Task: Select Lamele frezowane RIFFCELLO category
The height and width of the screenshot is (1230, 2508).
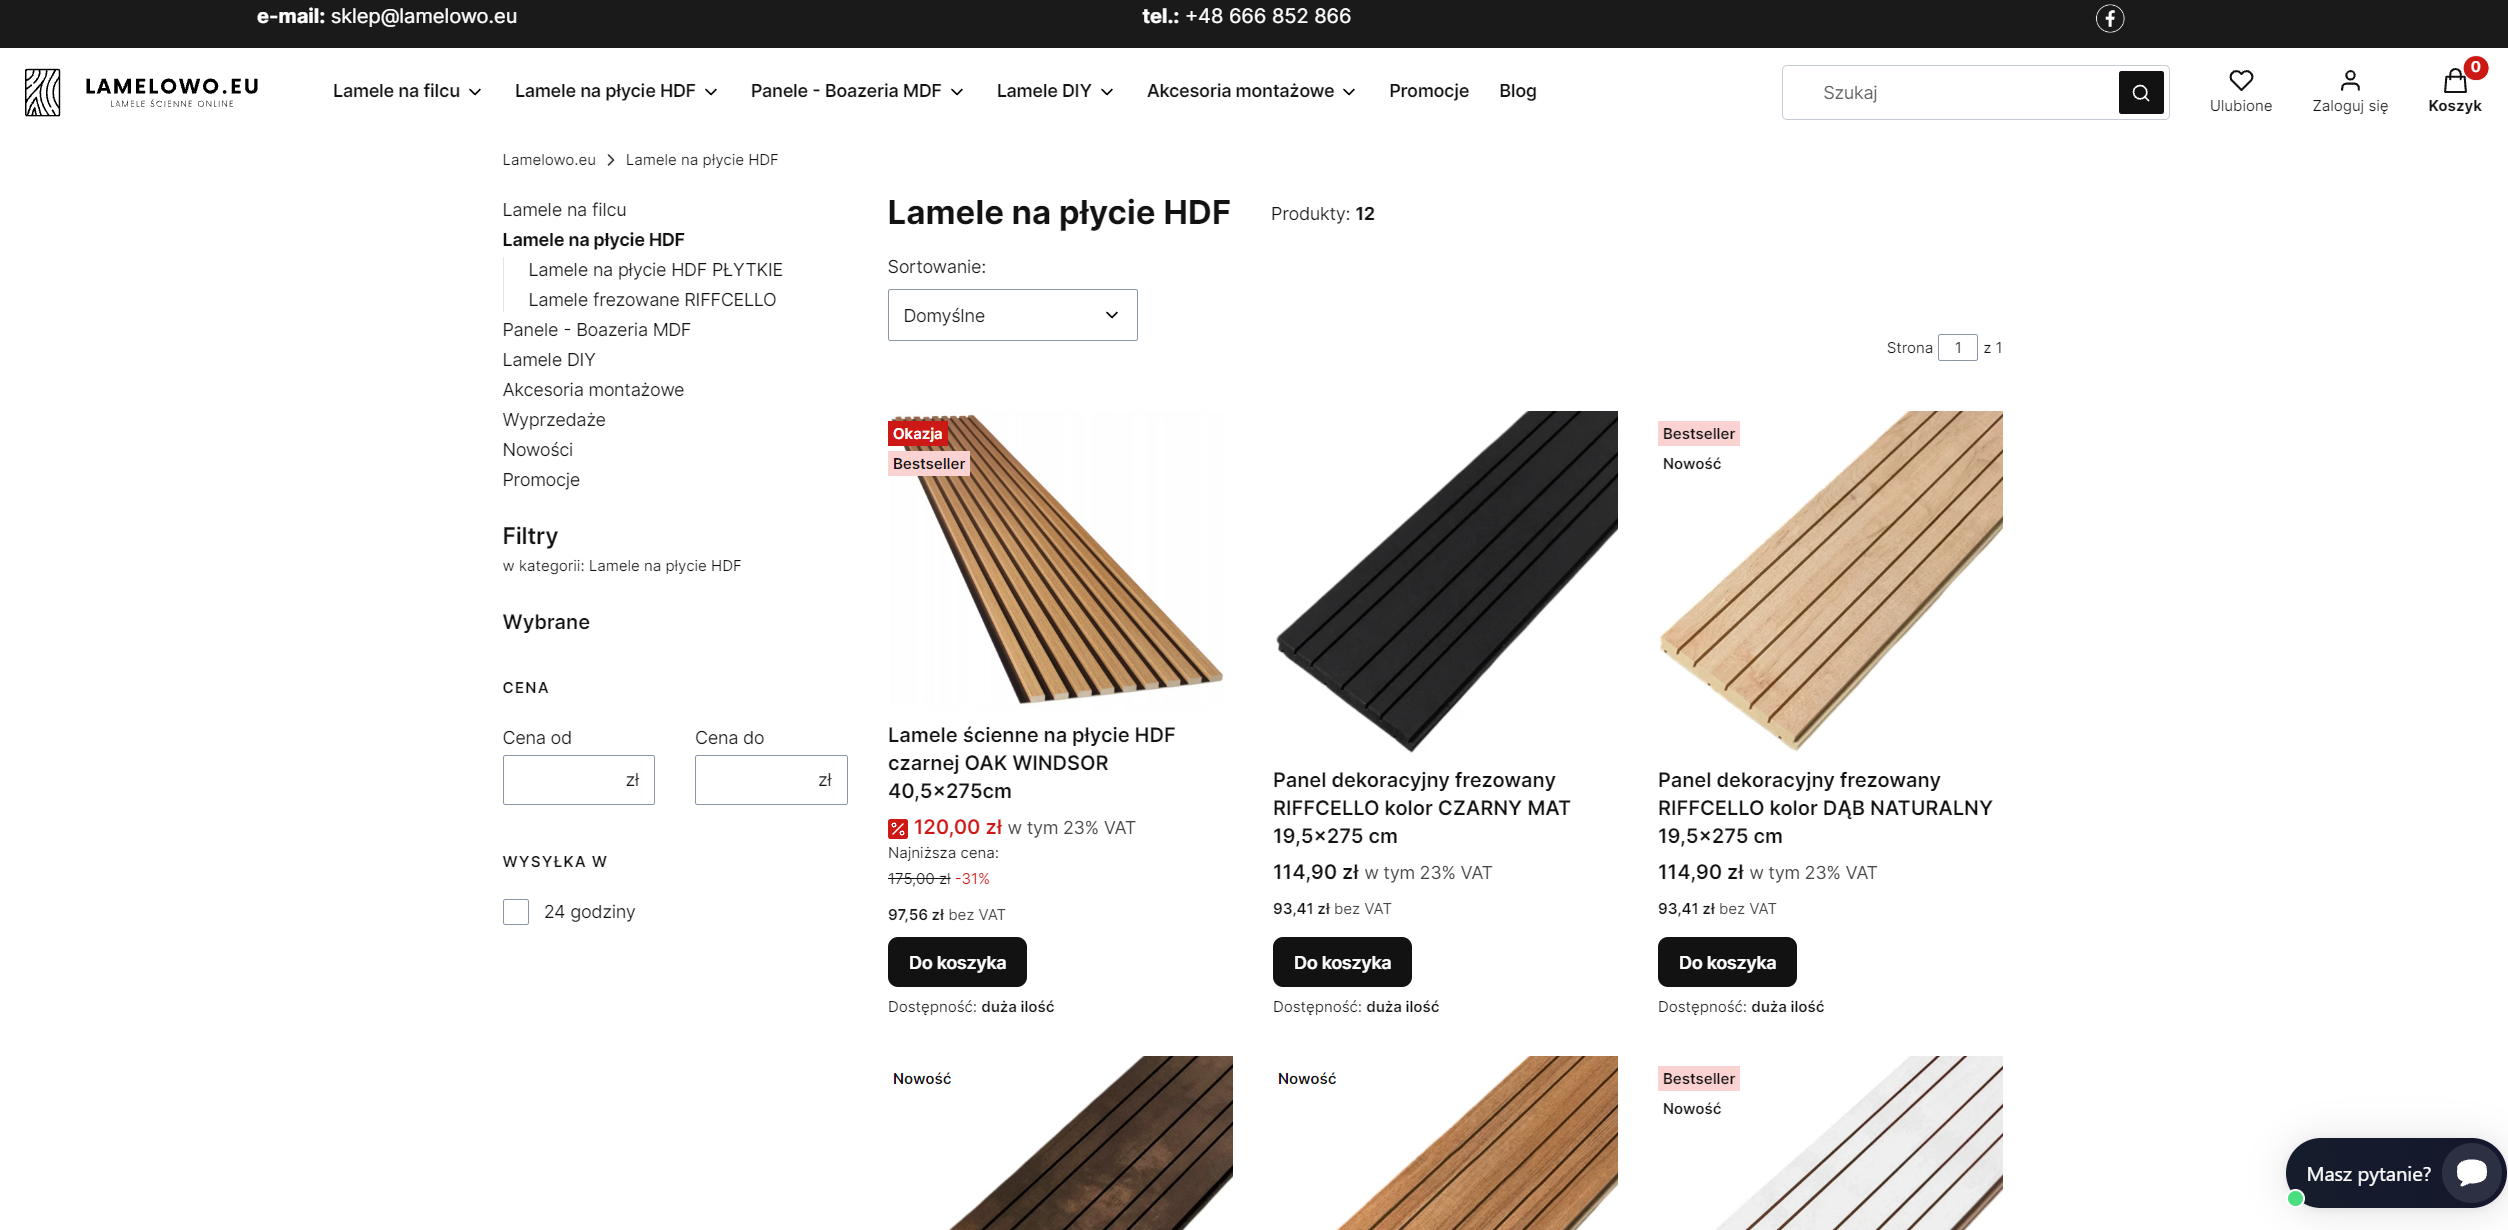Action: [x=651, y=300]
